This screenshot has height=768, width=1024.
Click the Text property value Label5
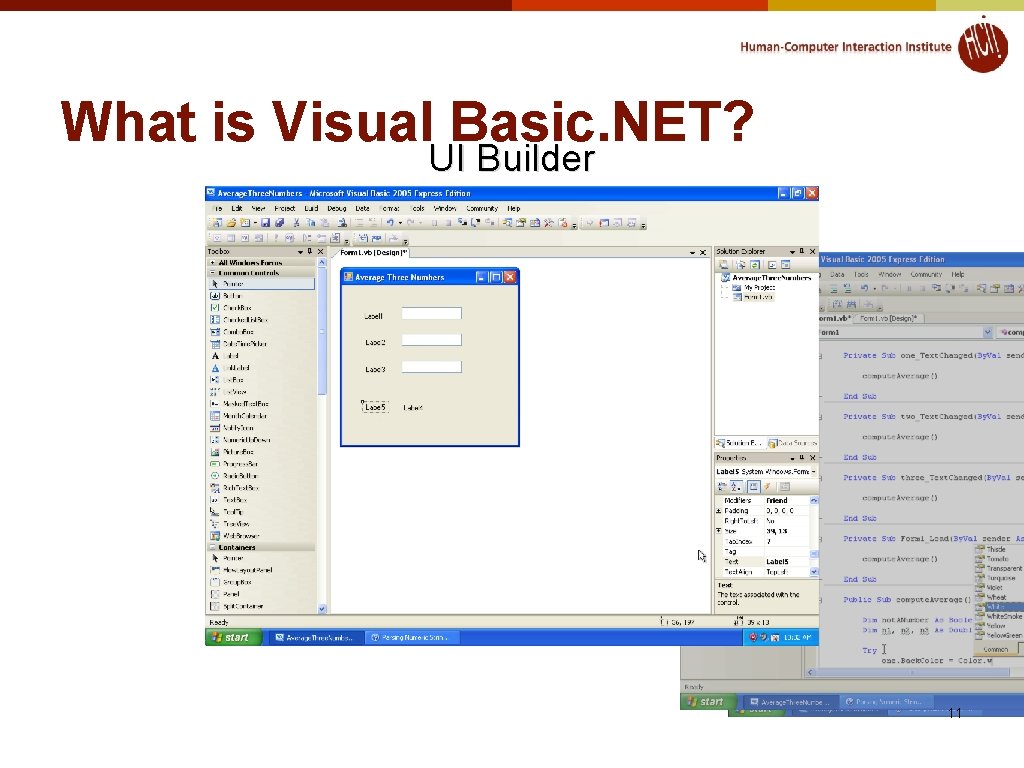click(x=787, y=562)
